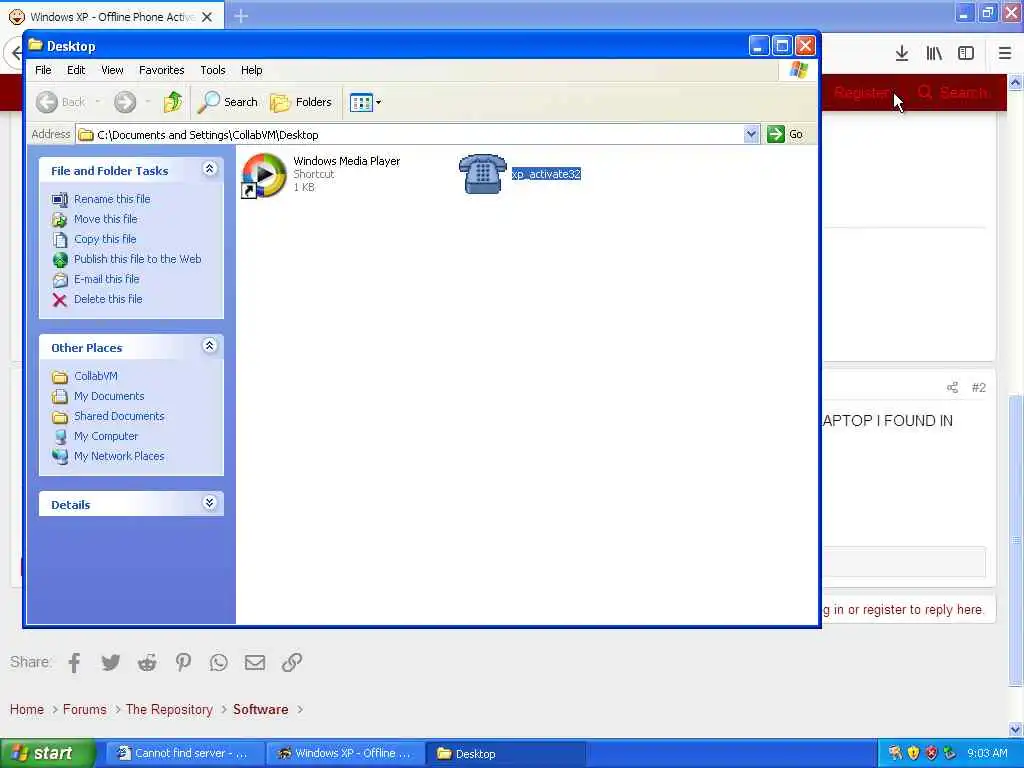Click the Go button next to address
This screenshot has width=1024, height=768.
click(785, 135)
